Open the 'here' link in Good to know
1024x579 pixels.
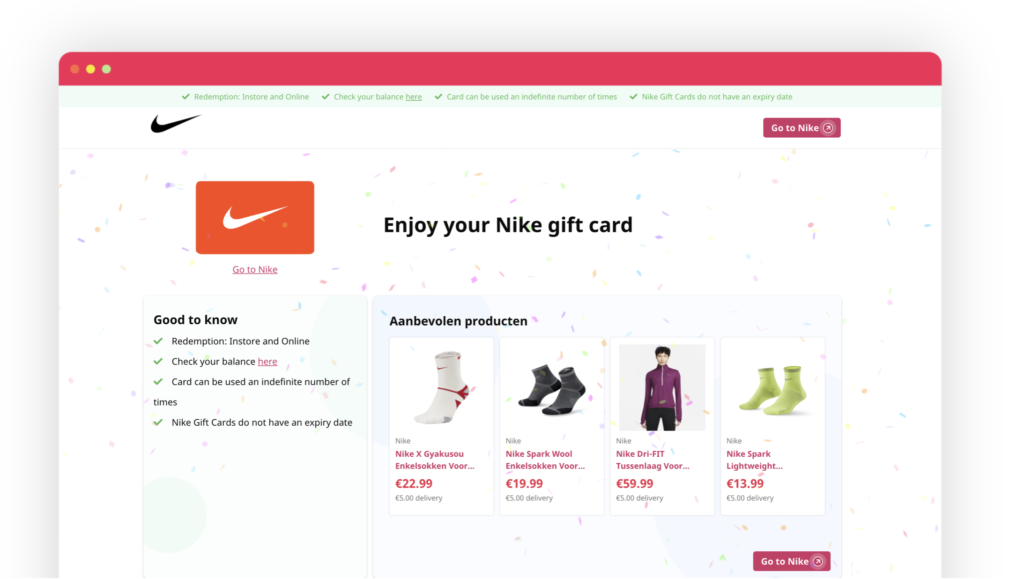267,362
